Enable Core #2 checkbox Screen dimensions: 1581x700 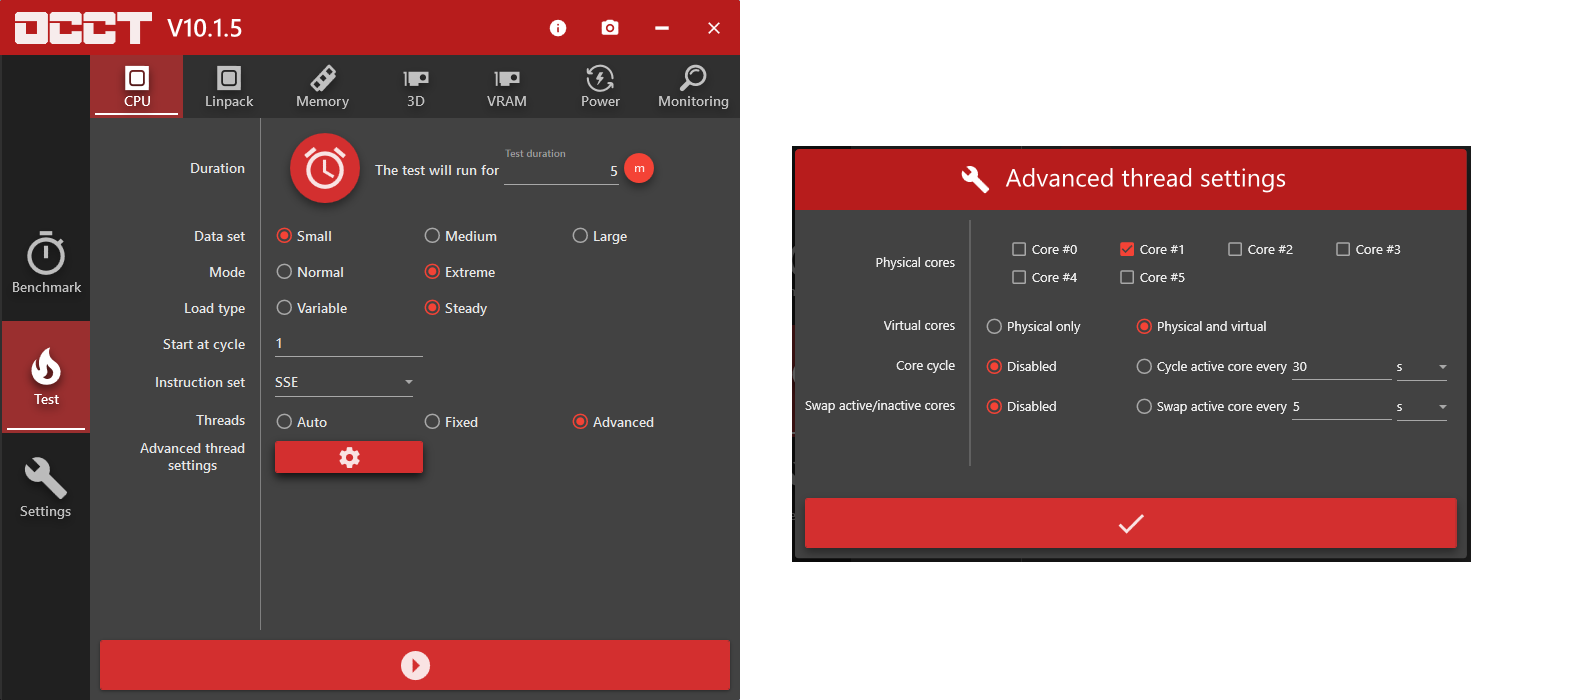click(x=1235, y=249)
